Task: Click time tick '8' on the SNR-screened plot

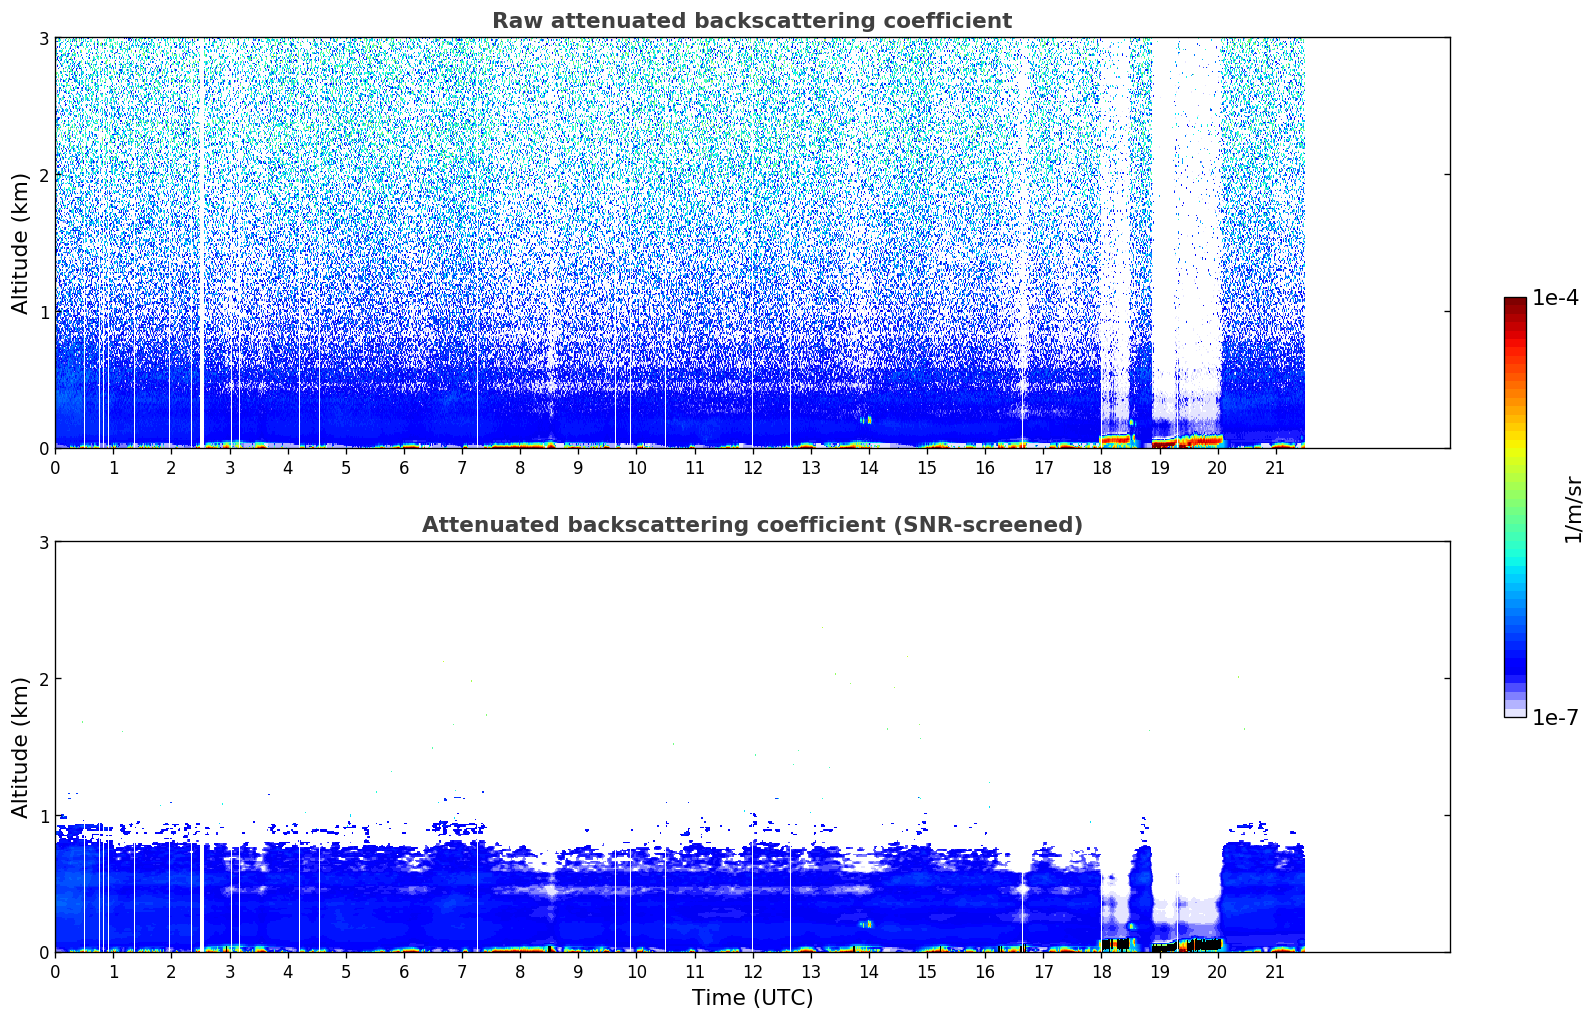Action: pos(520,971)
